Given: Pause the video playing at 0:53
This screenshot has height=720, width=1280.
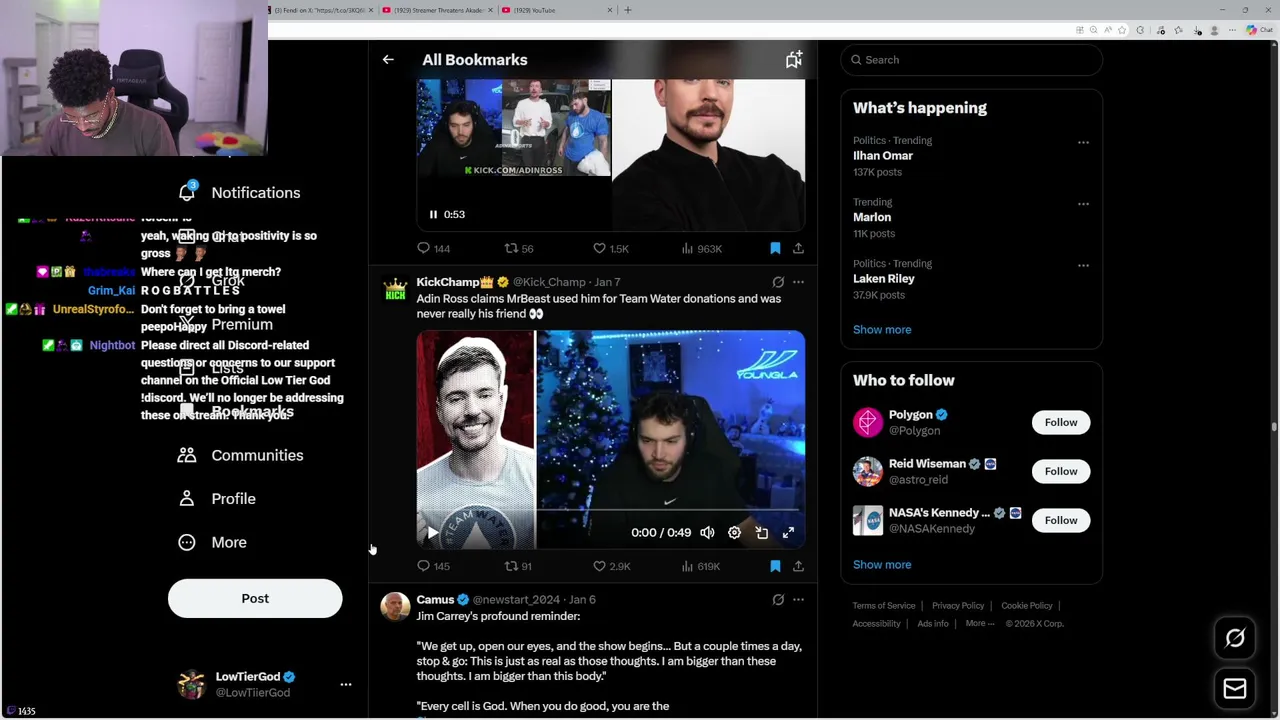Looking at the screenshot, I should (x=433, y=214).
